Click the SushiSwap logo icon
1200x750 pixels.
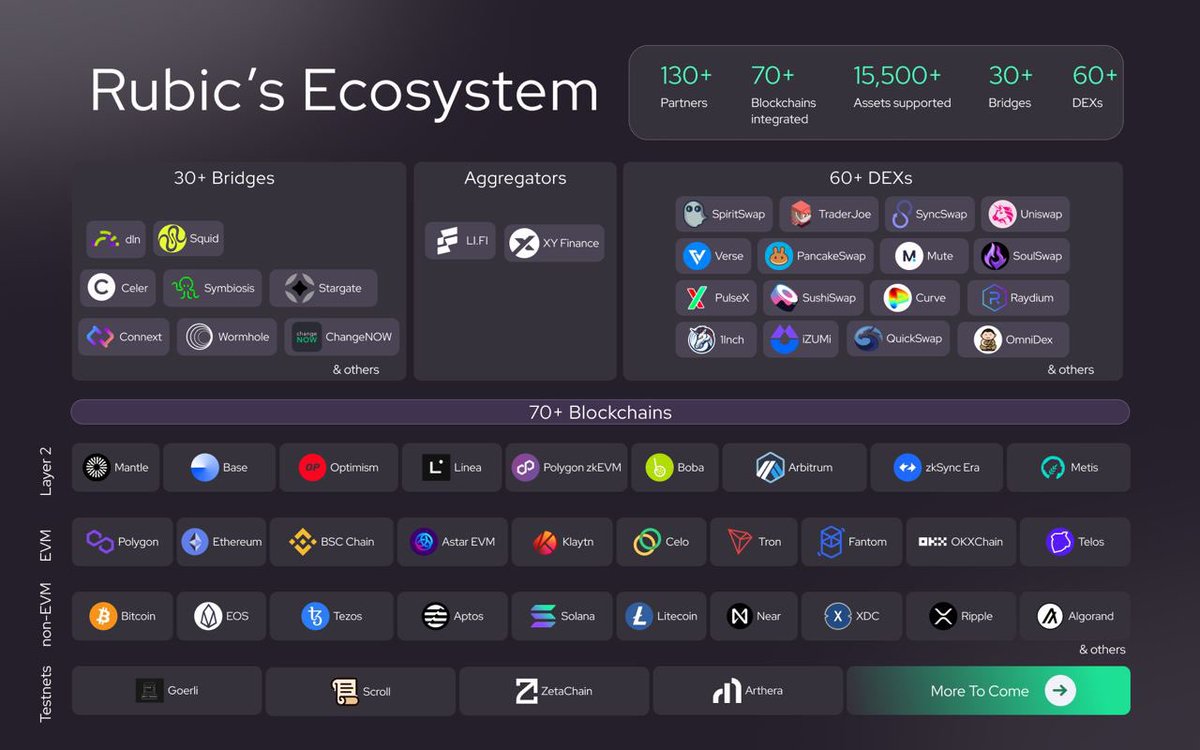click(785, 298)
